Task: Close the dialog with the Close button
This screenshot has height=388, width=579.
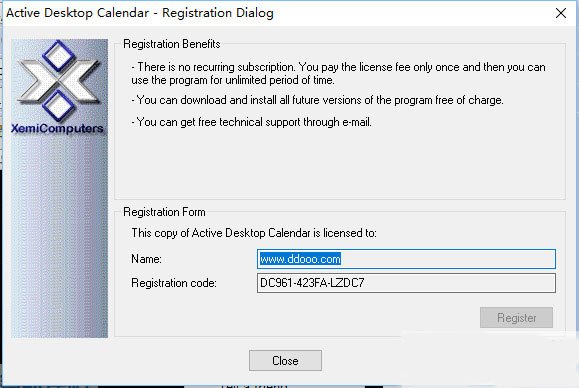Action: click(285, 360)
